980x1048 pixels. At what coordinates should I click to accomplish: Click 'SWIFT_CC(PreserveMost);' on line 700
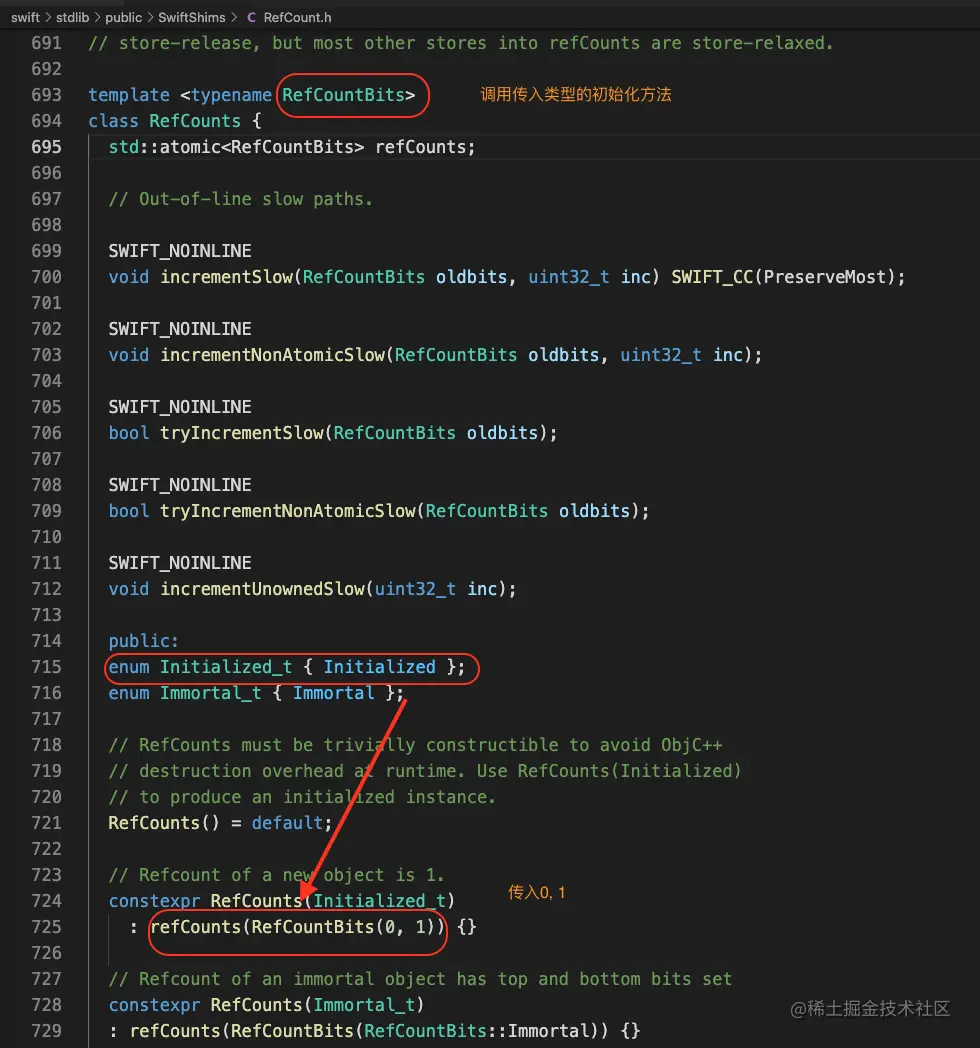coord(788,277)
